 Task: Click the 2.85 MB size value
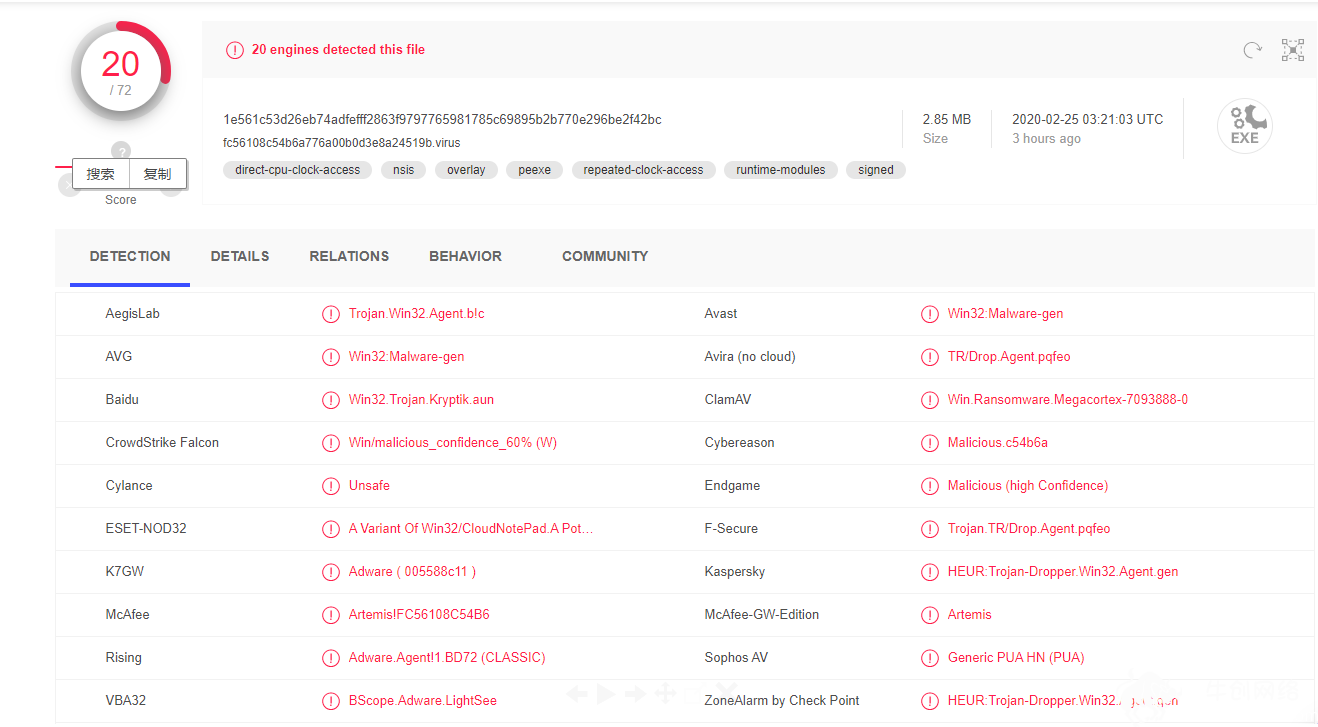click(x=947, y=120)
